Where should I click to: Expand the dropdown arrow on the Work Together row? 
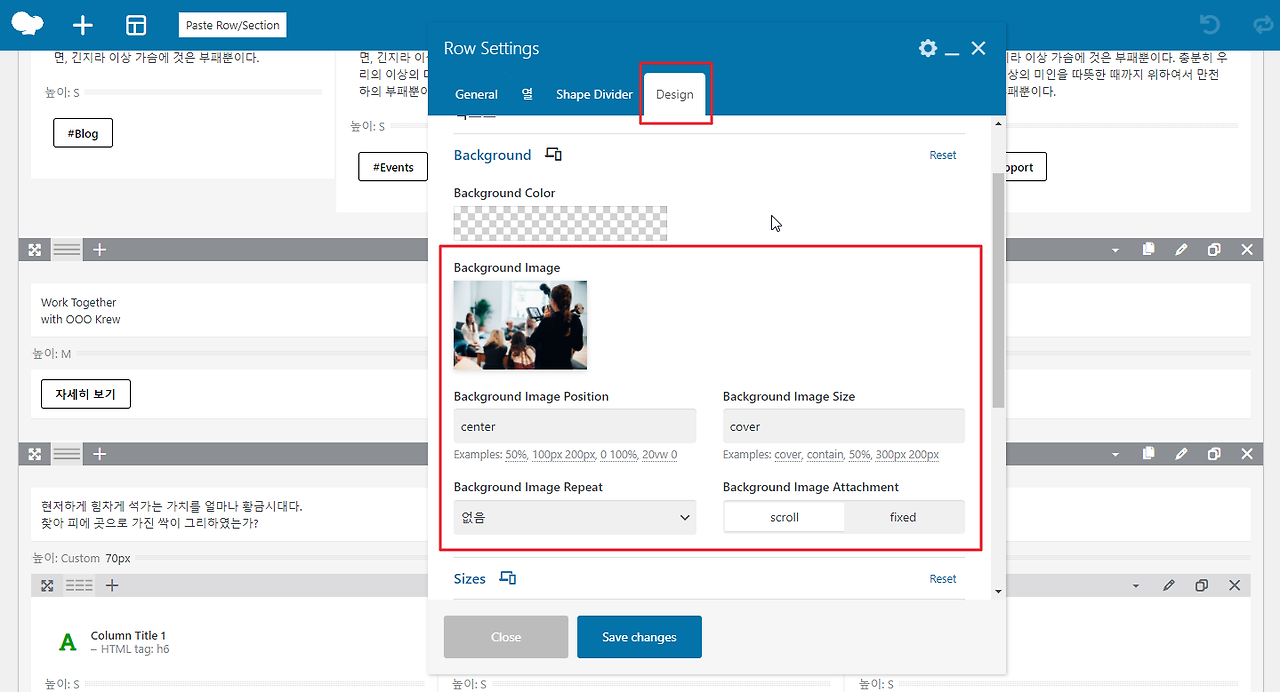(x=1116, y=250)
